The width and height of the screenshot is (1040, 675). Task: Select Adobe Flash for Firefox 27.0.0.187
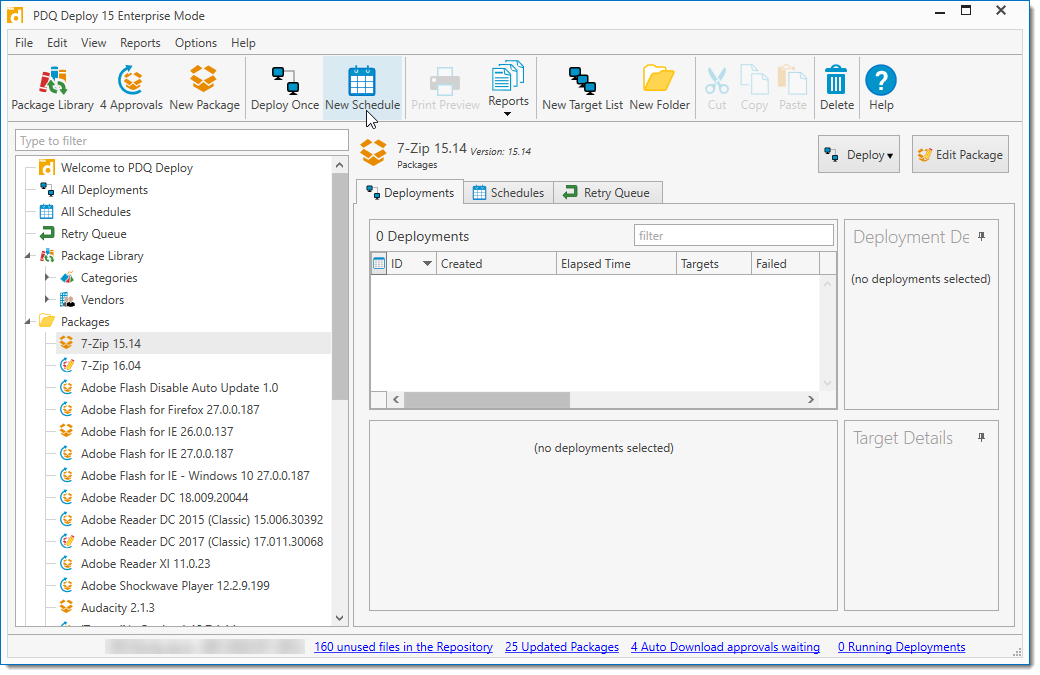tap(170, 409)
